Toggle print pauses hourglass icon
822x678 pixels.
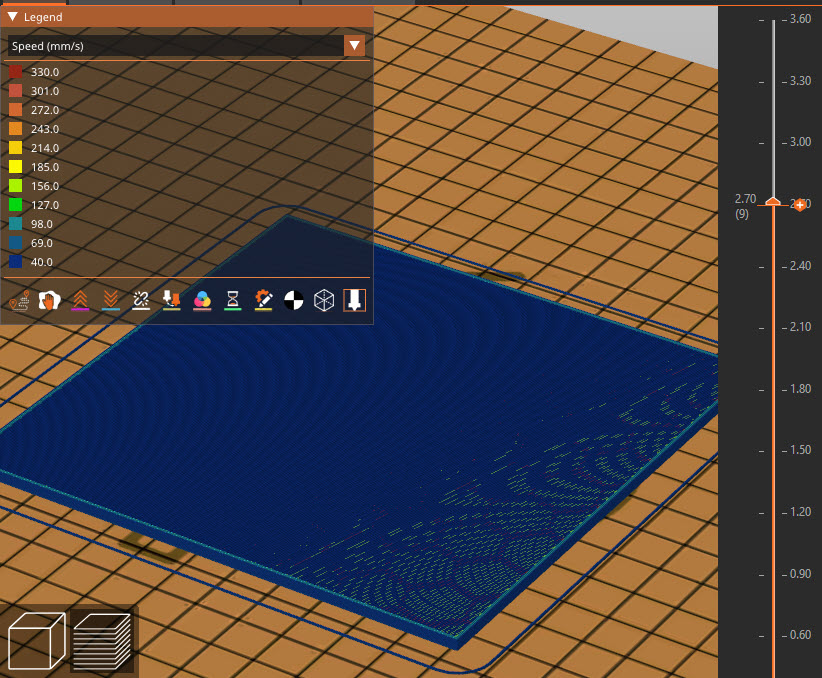tap(232, 300)
